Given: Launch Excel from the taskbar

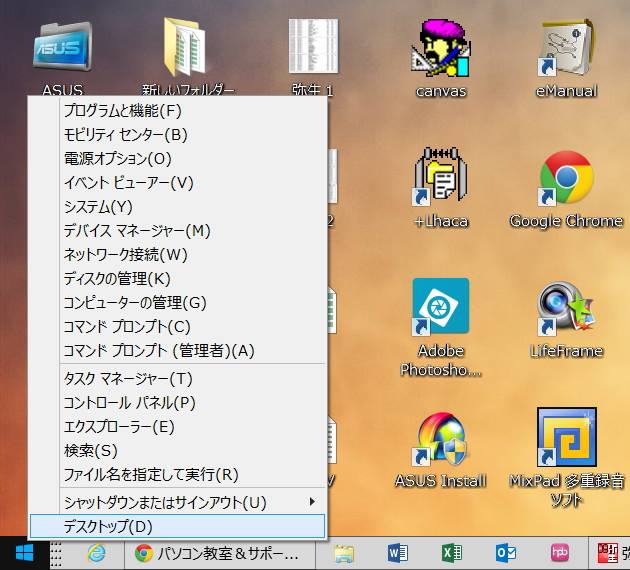Looking at the screenshot, I should (452, 554).
